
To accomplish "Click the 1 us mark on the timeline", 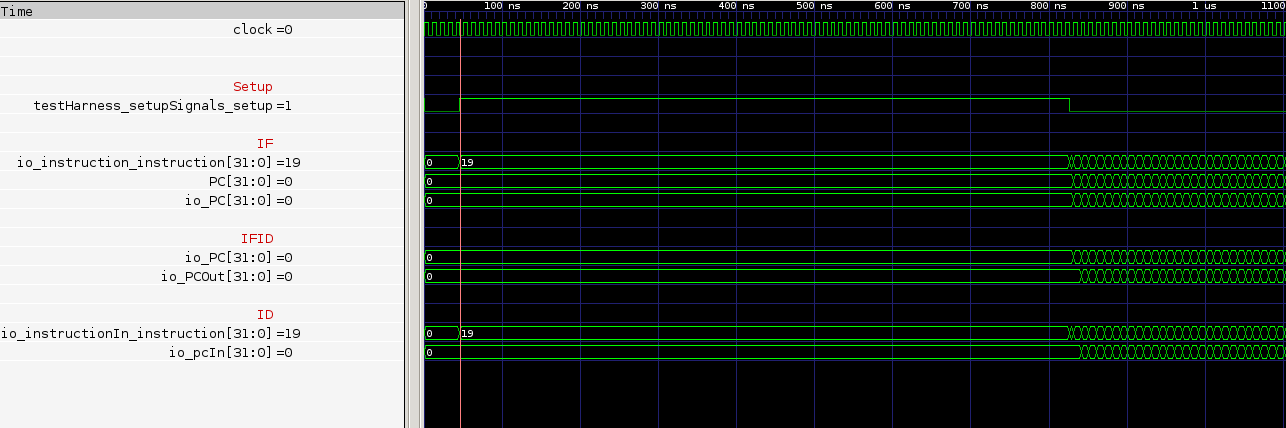I will click(x=1205, y=6).
